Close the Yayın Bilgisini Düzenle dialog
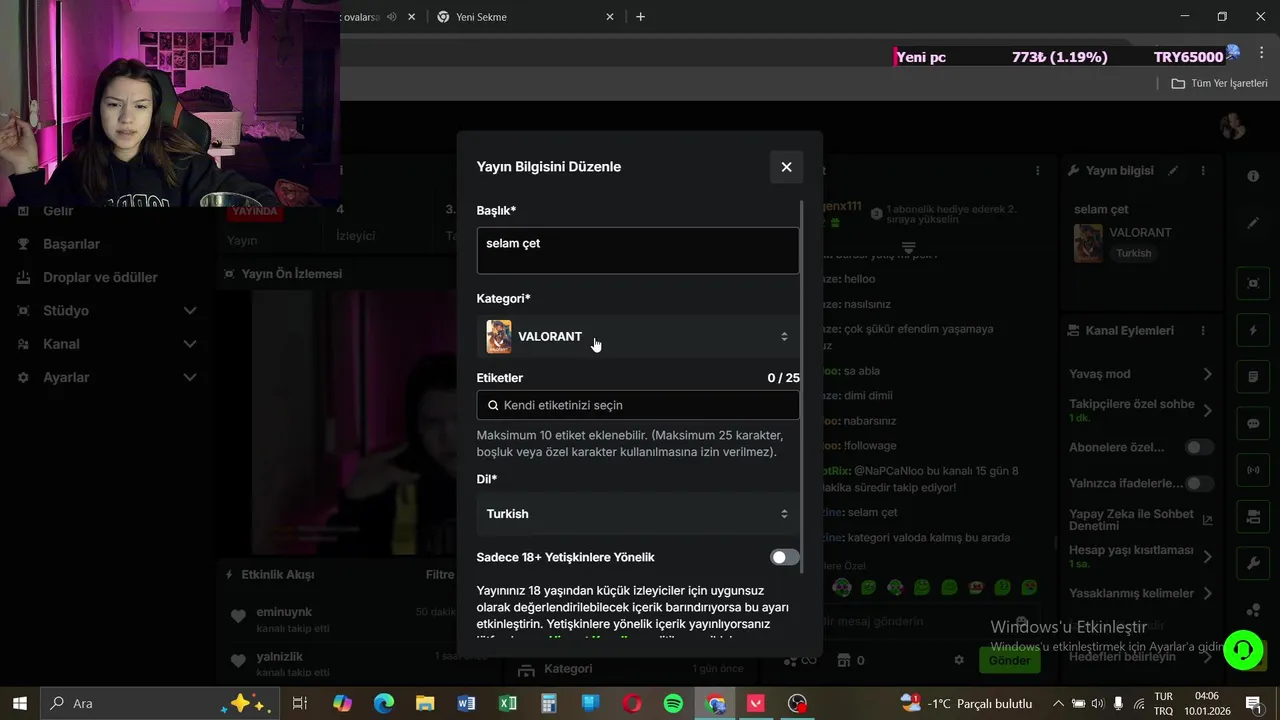 786,167
